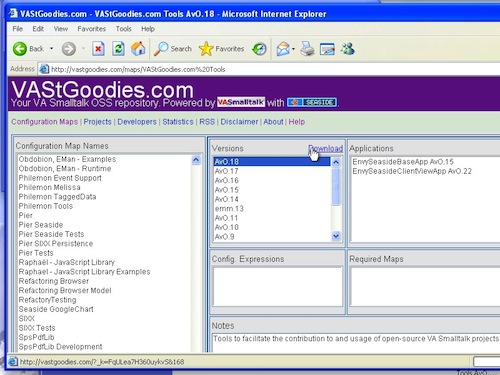Select version AvO.17
This screenshot has height=375, width=500.
272,171
